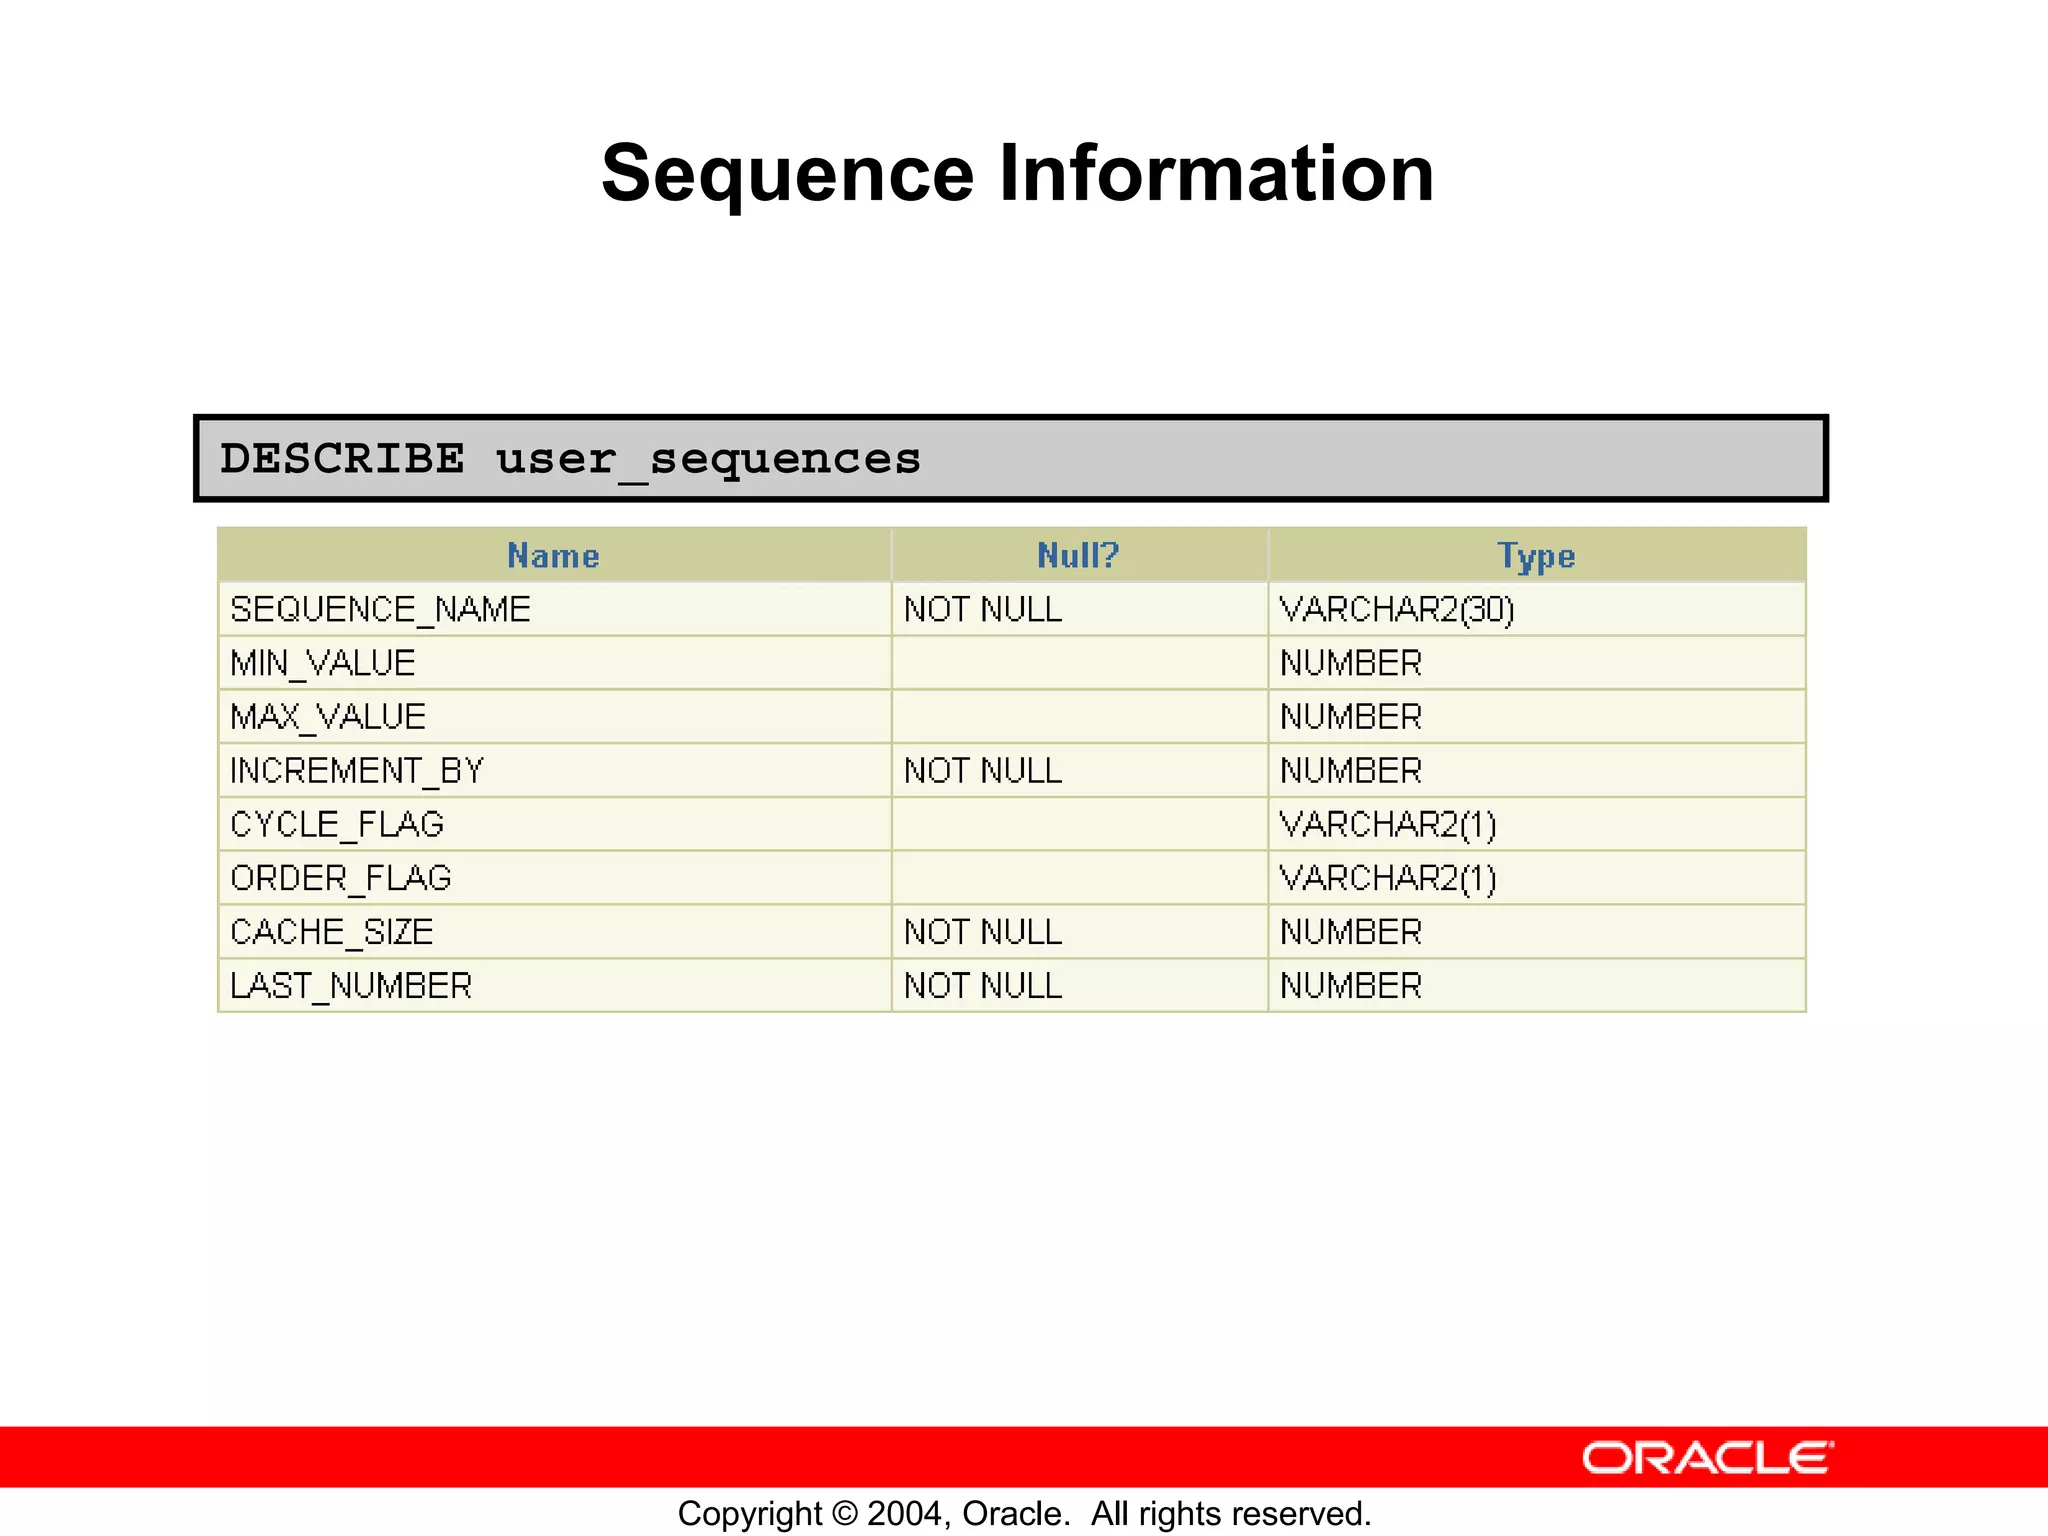Click the SEQUENCE_NAME cell

(x=380, y=610)
